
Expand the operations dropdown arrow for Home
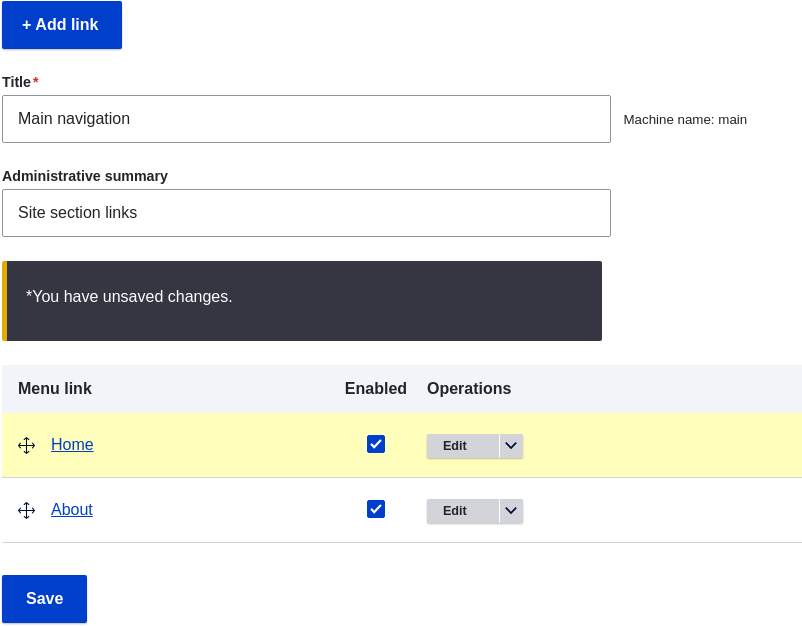(x=511, y=446)
